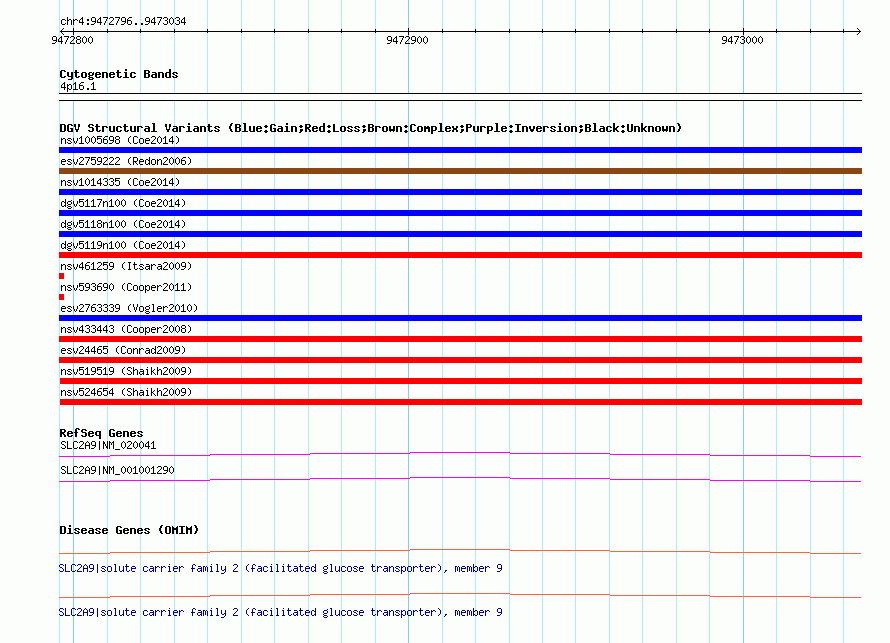Open variant nsv461259 (Itsara2009) label
This screenshot has width=890, height=643.
point(126,266)
